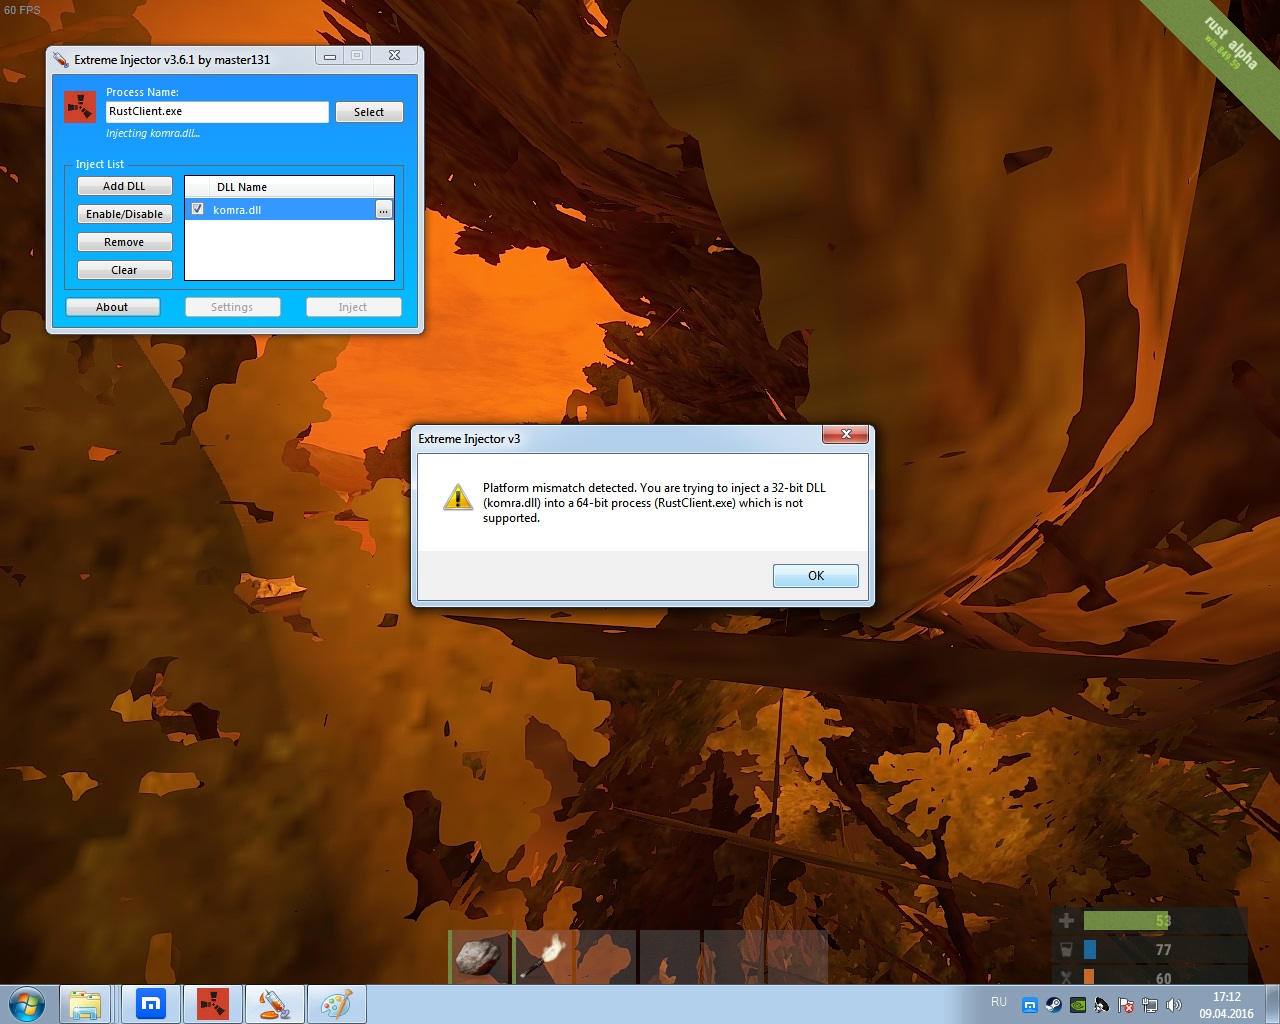Click the Steam tray icon

coord(1054,1006)
